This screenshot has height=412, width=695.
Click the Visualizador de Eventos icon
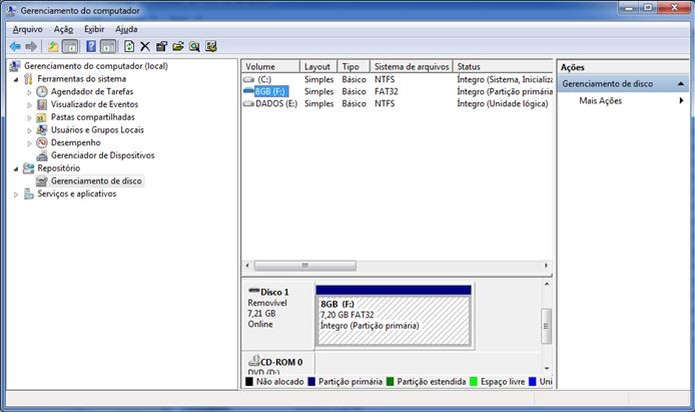click(42, 105)
